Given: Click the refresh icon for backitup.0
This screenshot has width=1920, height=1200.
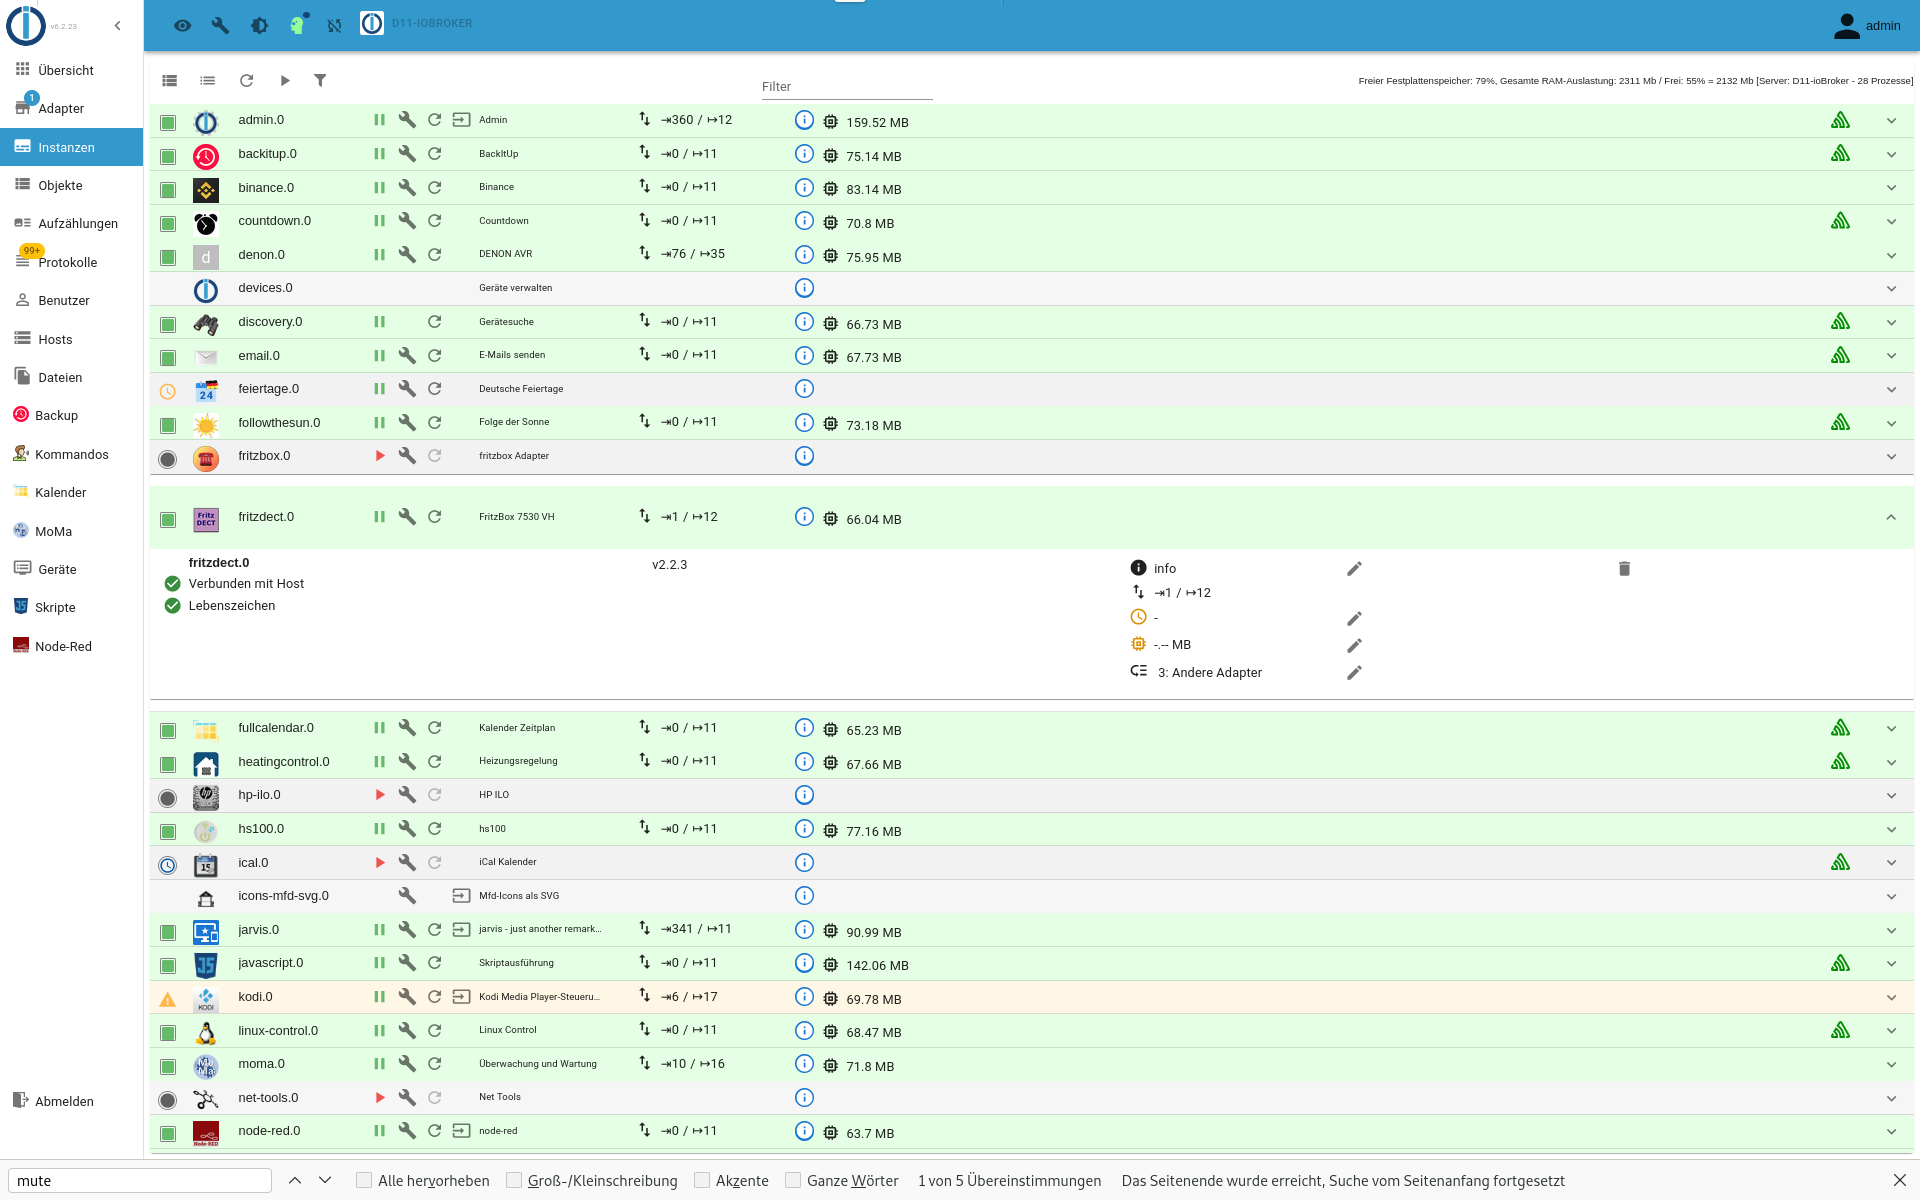Looking at the screenshot, I should [434, 153].
